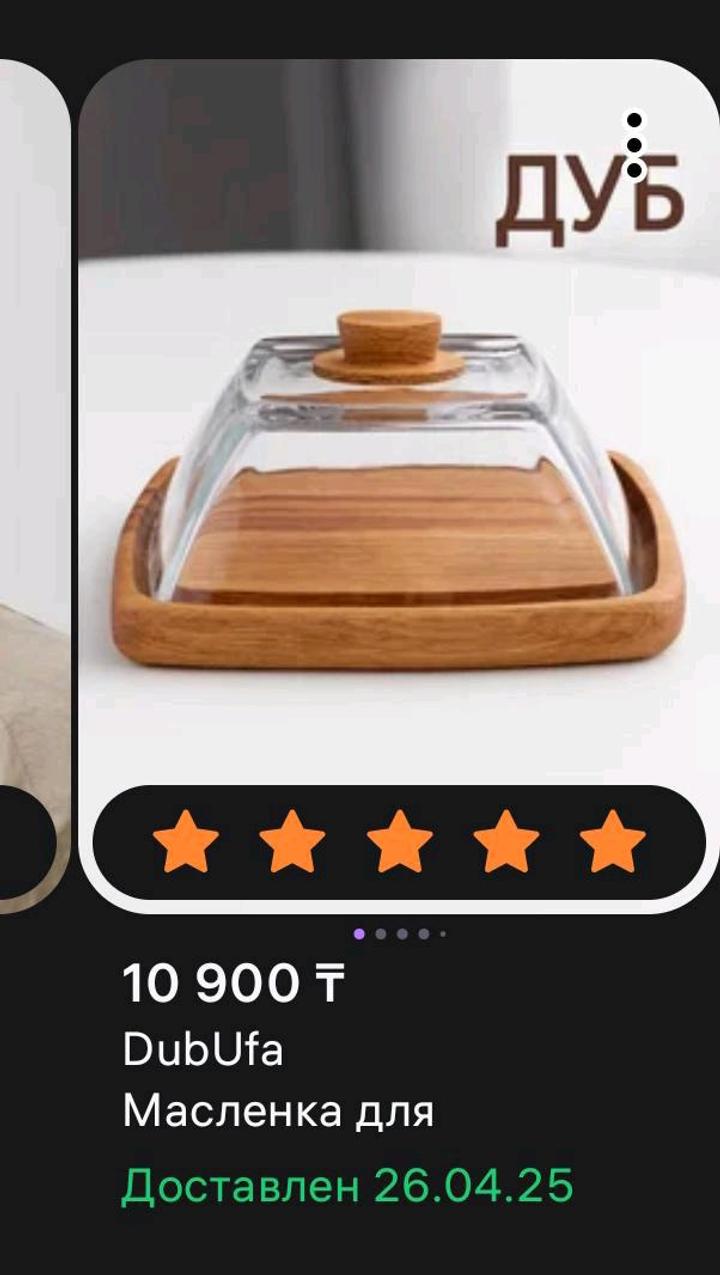Open the three-dot options menu

(634, 145)
